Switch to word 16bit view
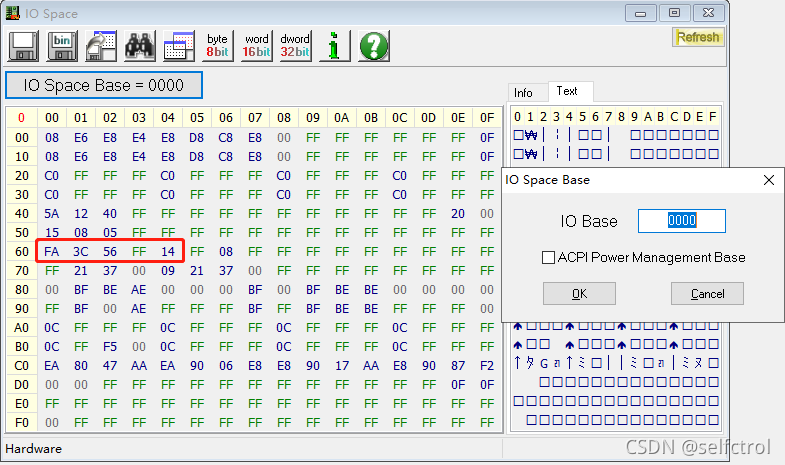 [x=256, y=46]
